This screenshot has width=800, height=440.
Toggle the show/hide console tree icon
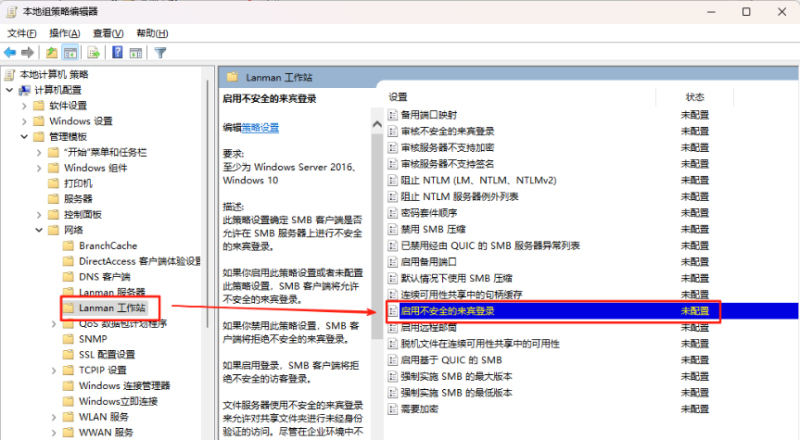[71, 52]
